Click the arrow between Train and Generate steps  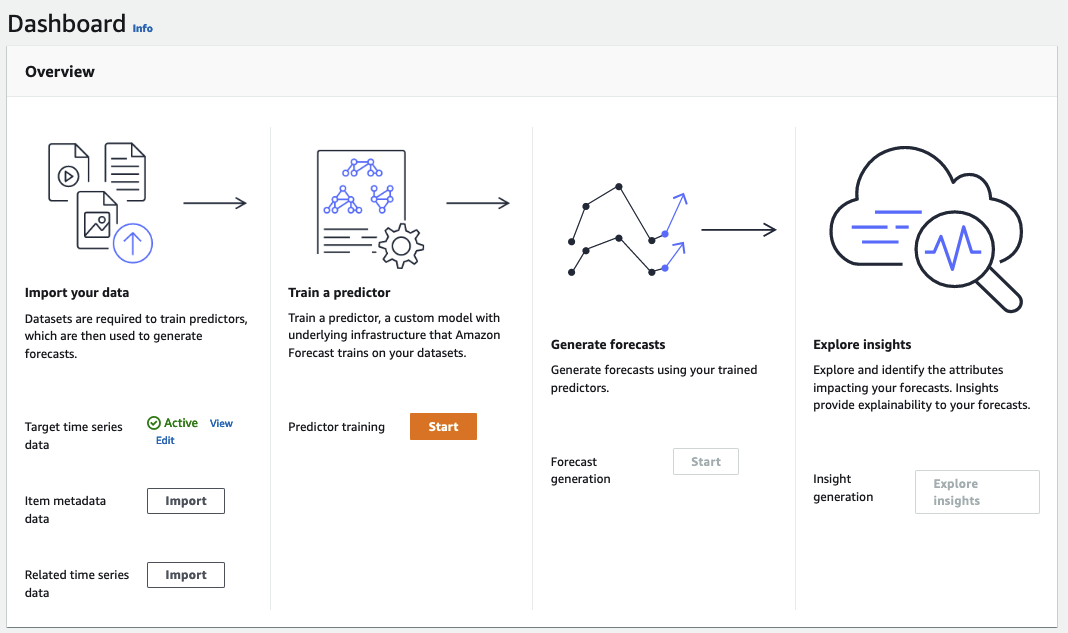click(x=480, y=202)
